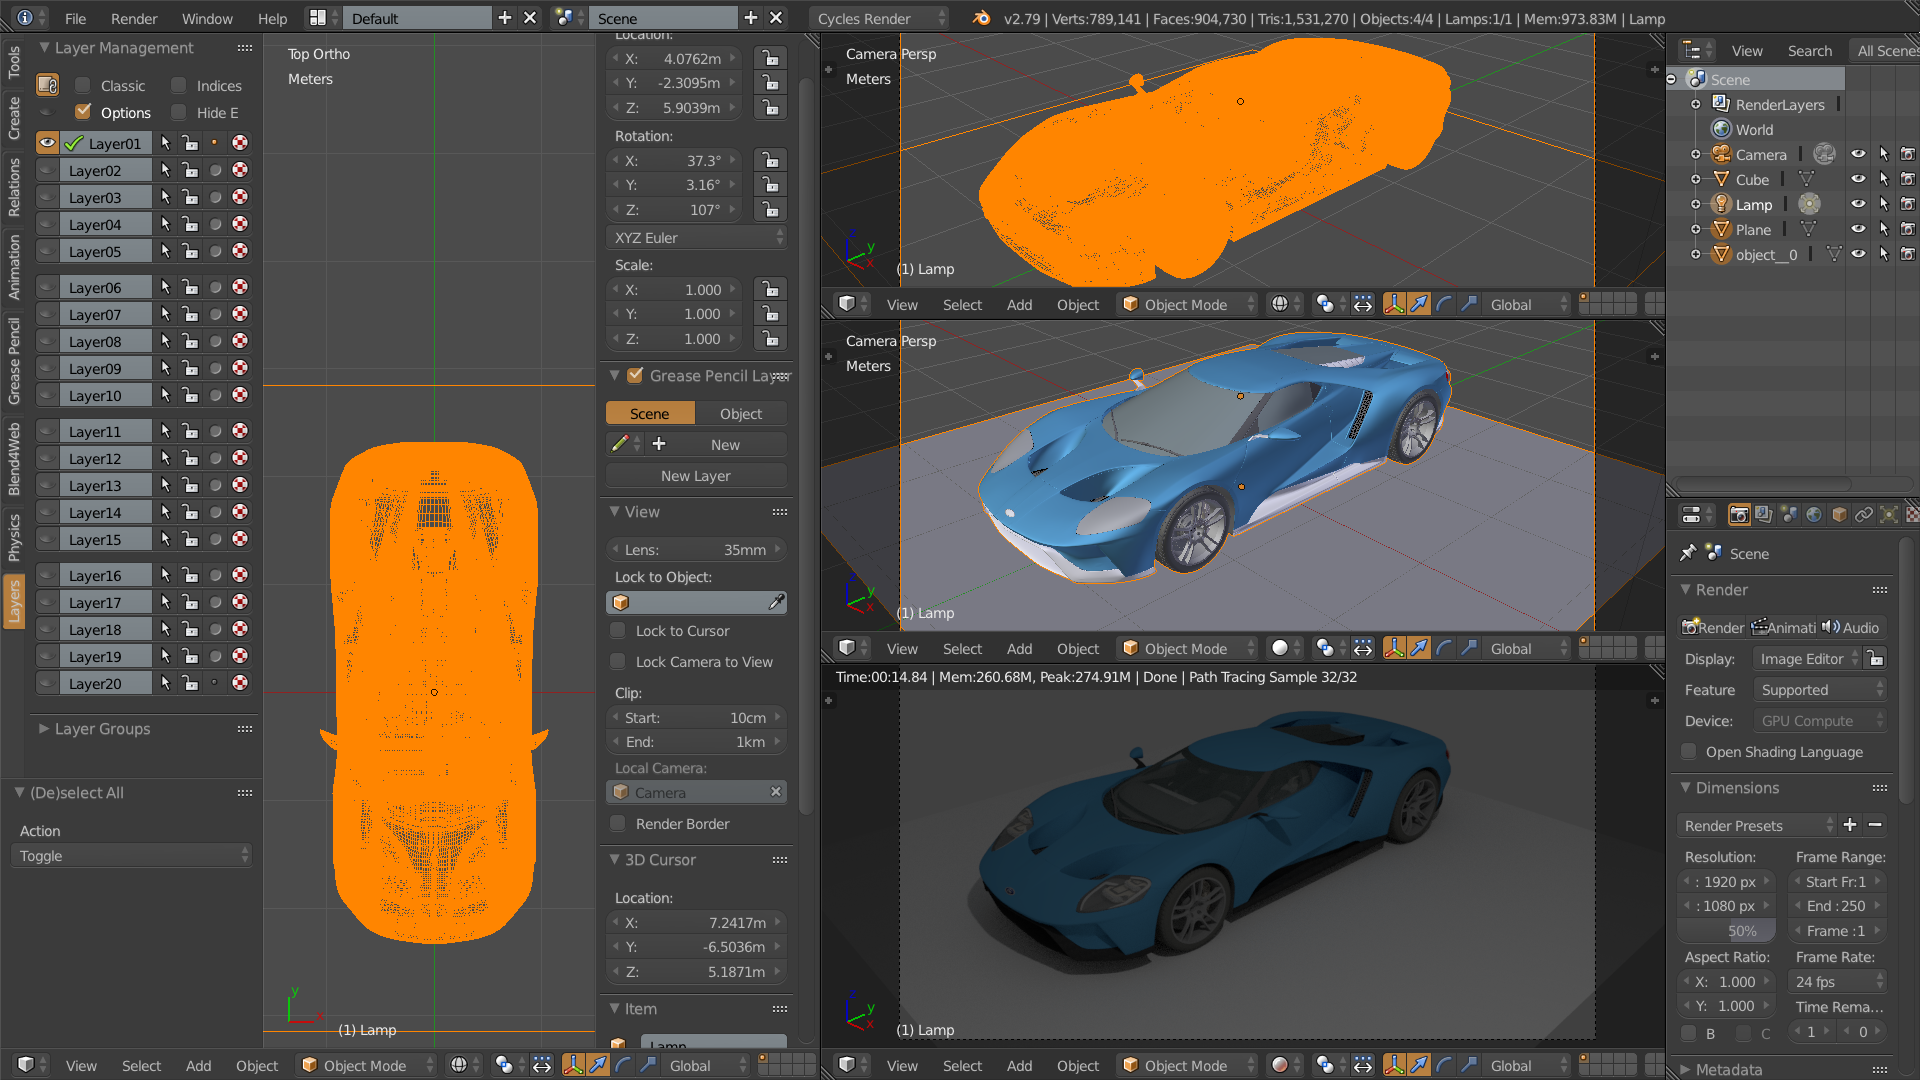The image size is (1920, 1080).
Task: Open the Window menu
Action: 207,18
